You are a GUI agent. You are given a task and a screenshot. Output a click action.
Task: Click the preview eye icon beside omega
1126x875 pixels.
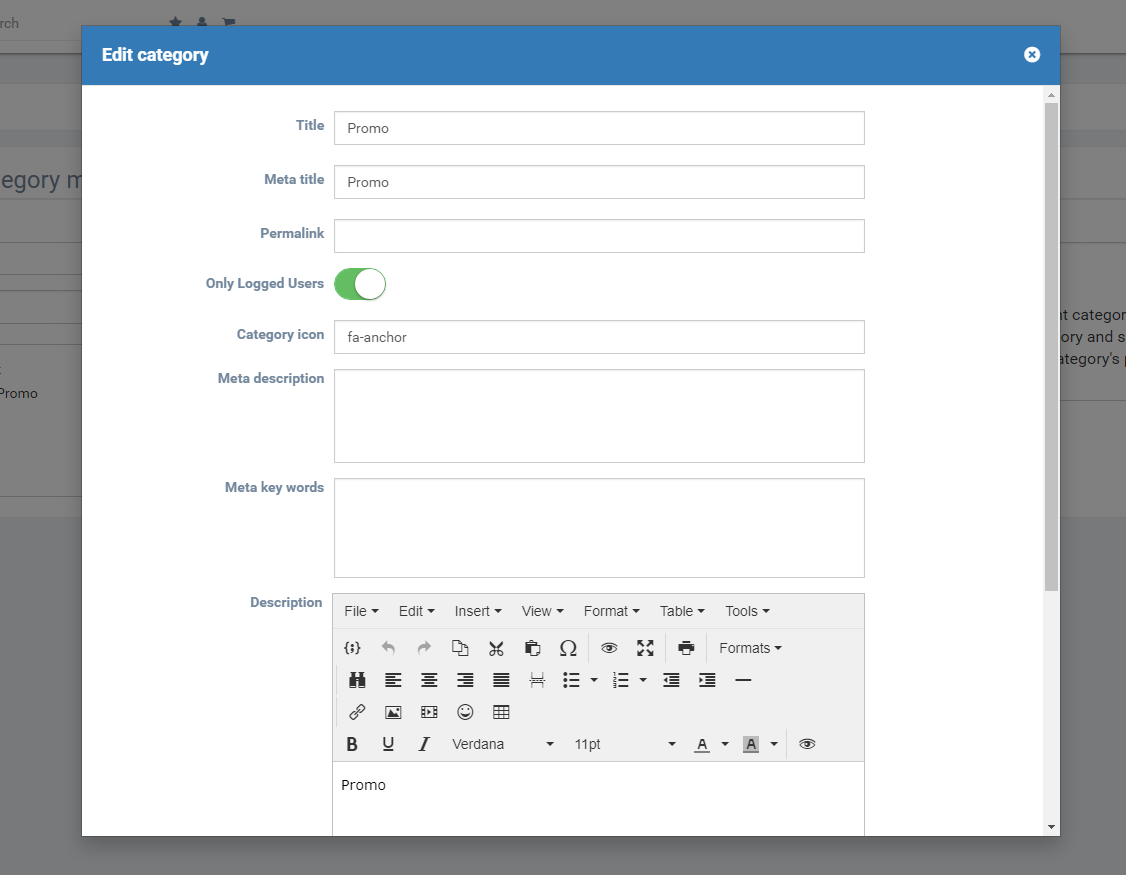609,648
